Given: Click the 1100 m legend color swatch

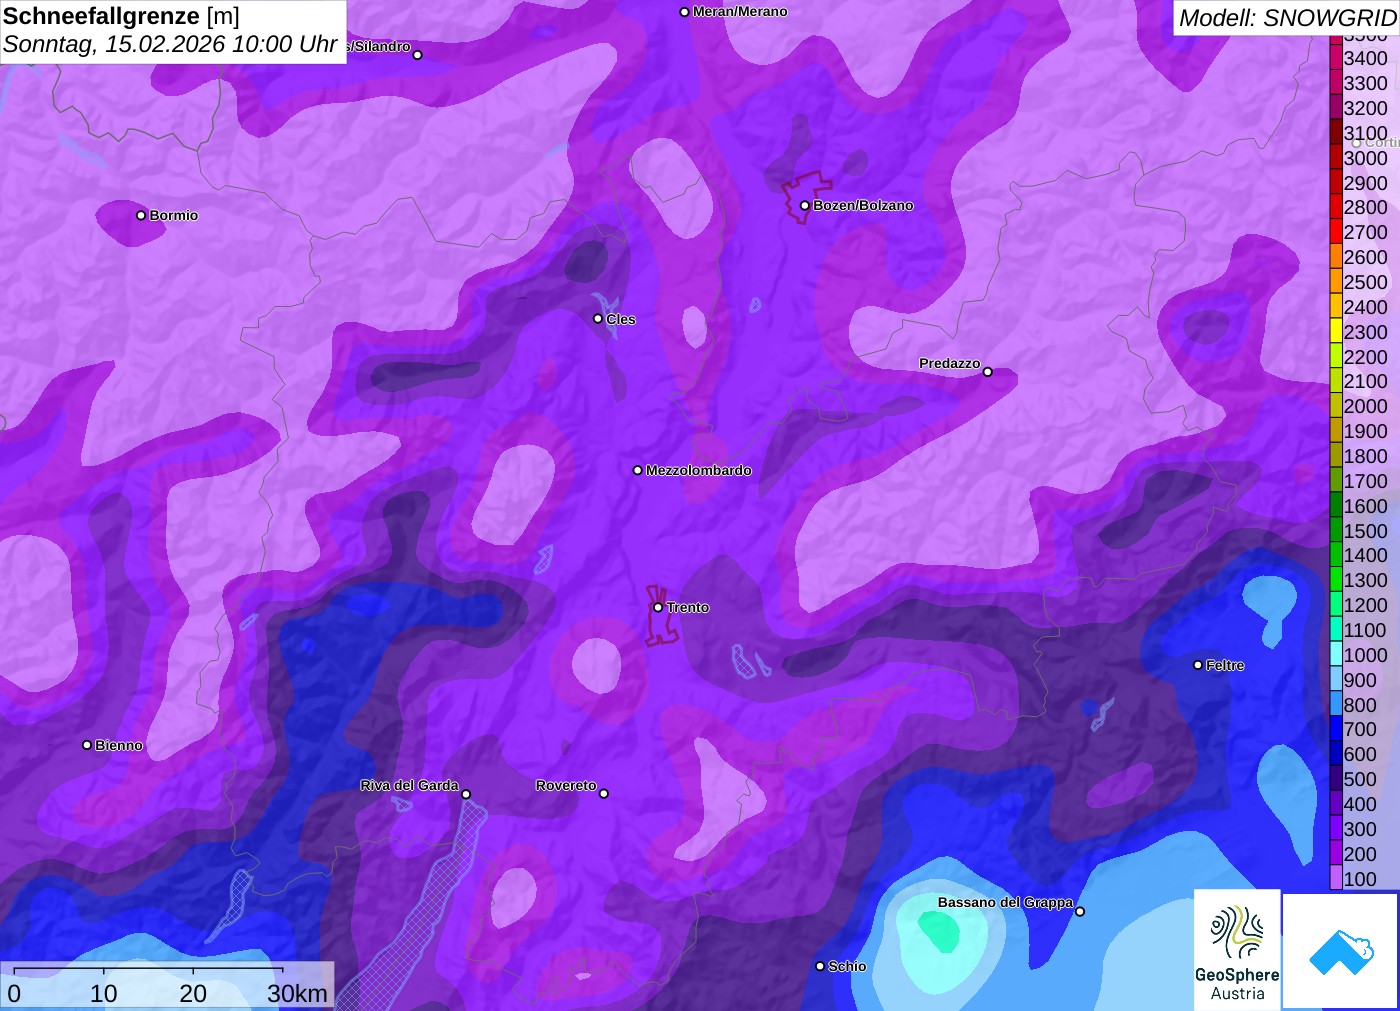Looking at the screenshot, I should tap(1336, 630).
